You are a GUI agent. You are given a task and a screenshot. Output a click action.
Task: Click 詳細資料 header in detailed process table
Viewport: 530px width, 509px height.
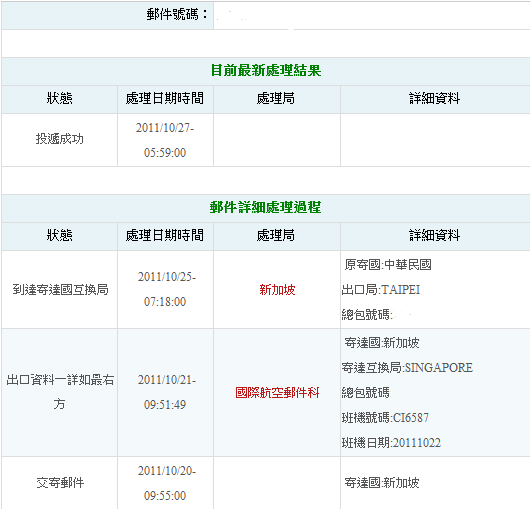[434, 235]
